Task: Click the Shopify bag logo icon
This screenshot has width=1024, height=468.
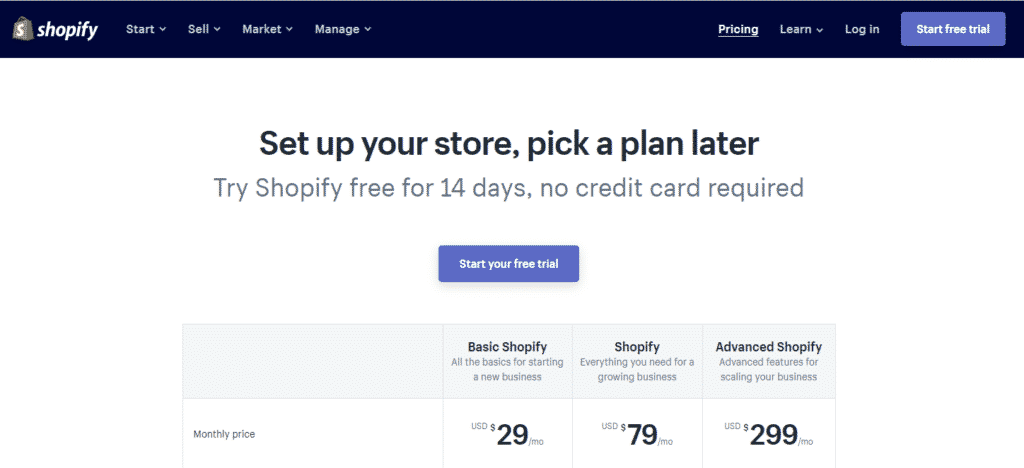Action: pyautogui.click(x=23, y=29)
